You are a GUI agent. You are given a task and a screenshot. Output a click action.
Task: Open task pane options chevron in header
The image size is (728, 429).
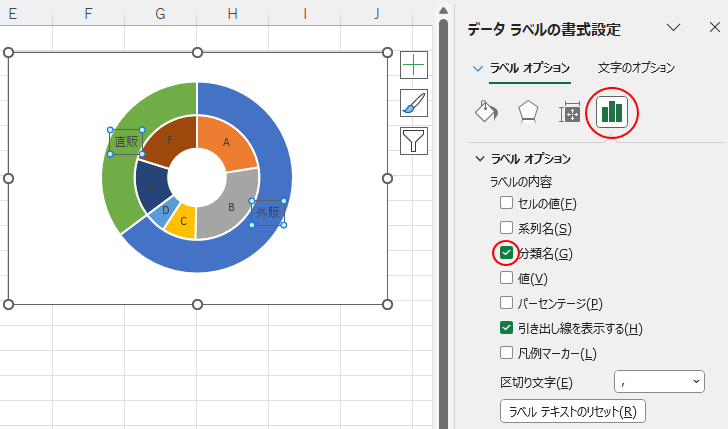(673, 27)
